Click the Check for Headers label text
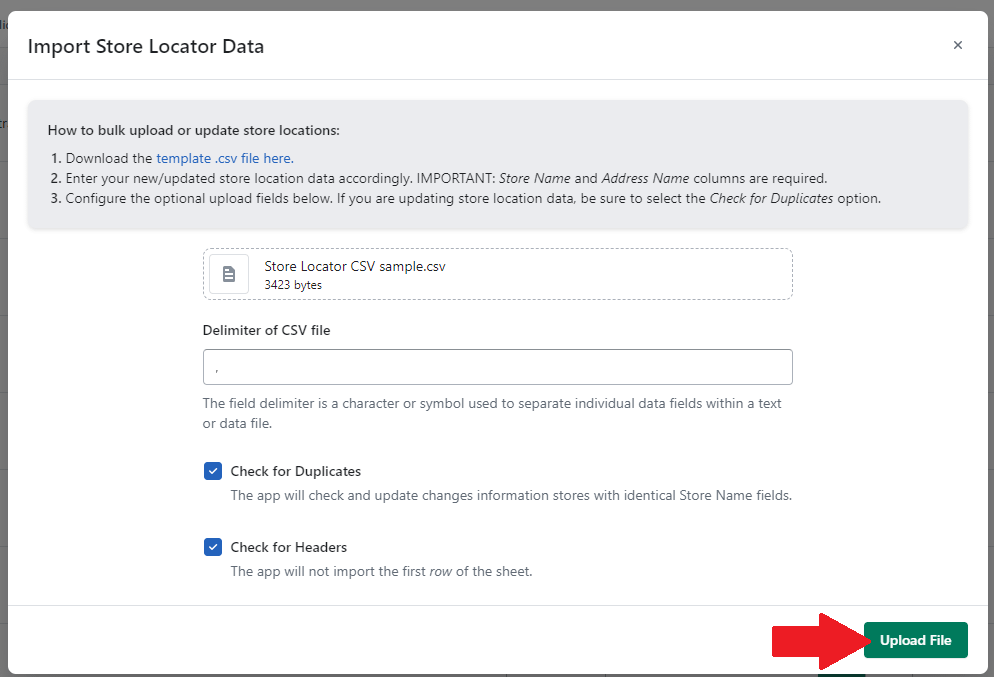 click(x=288, y=547)
